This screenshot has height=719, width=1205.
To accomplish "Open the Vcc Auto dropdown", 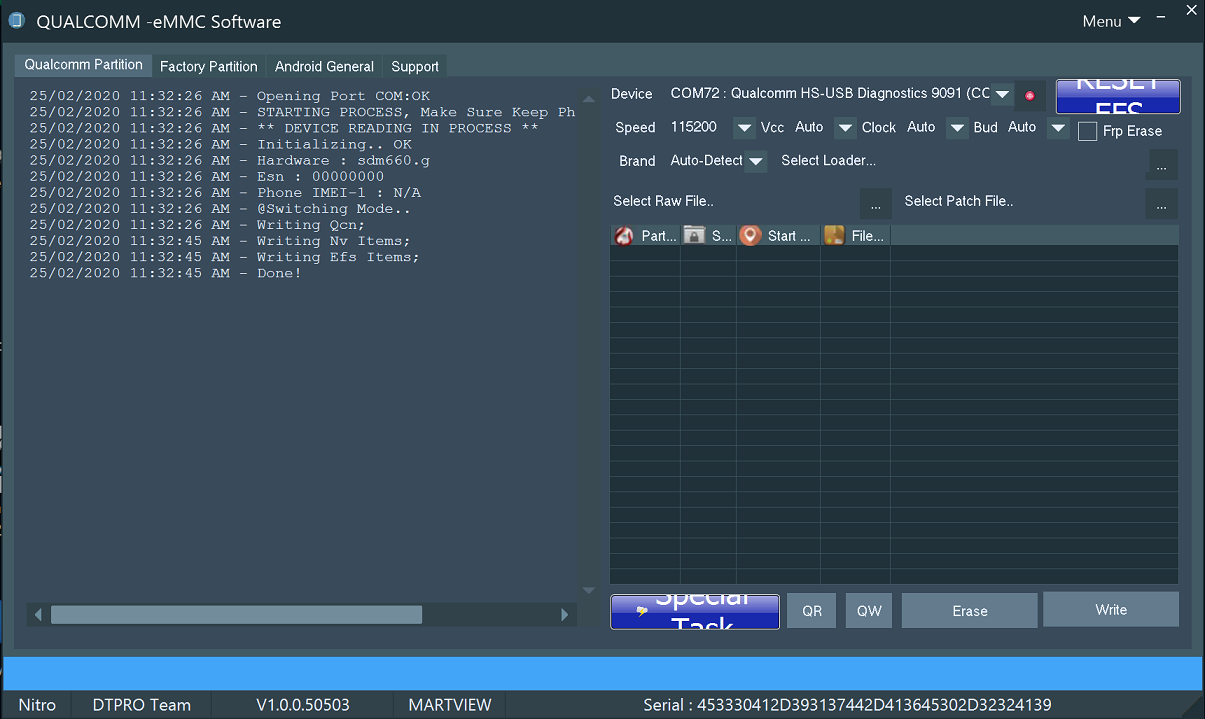I will pyautogui.click(x=846, y=128).
